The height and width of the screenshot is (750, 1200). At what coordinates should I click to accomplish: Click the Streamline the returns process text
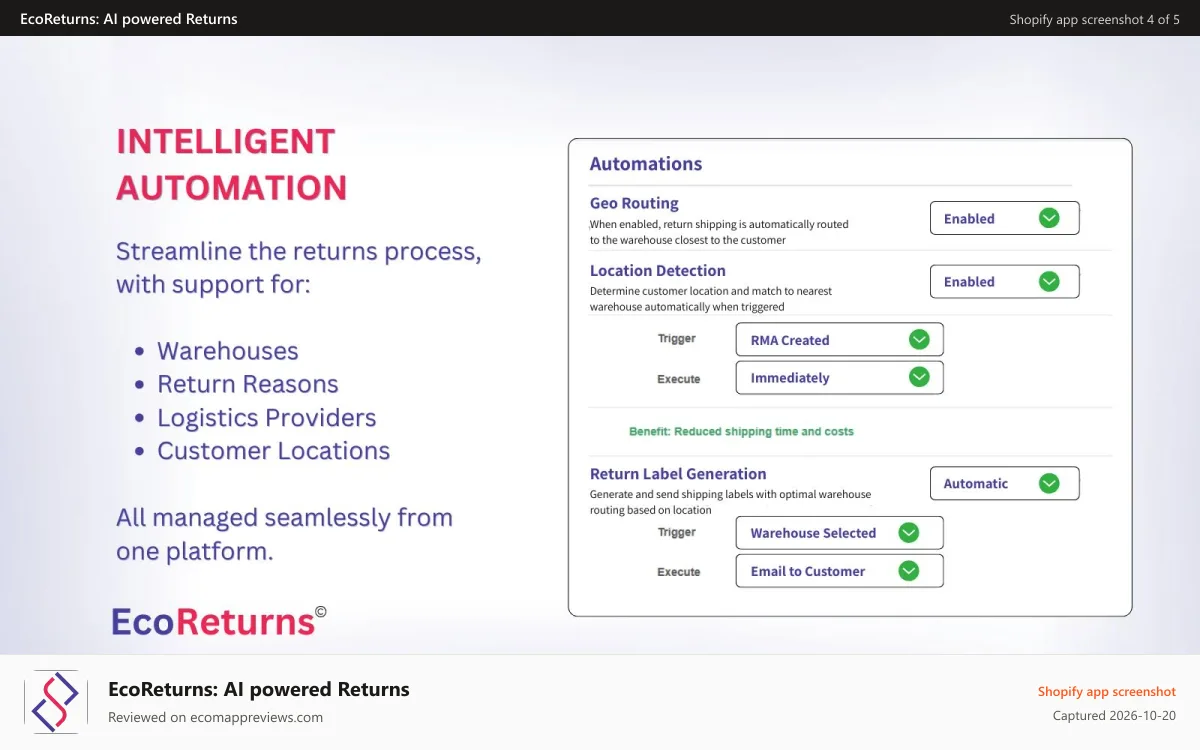(299, 268)
